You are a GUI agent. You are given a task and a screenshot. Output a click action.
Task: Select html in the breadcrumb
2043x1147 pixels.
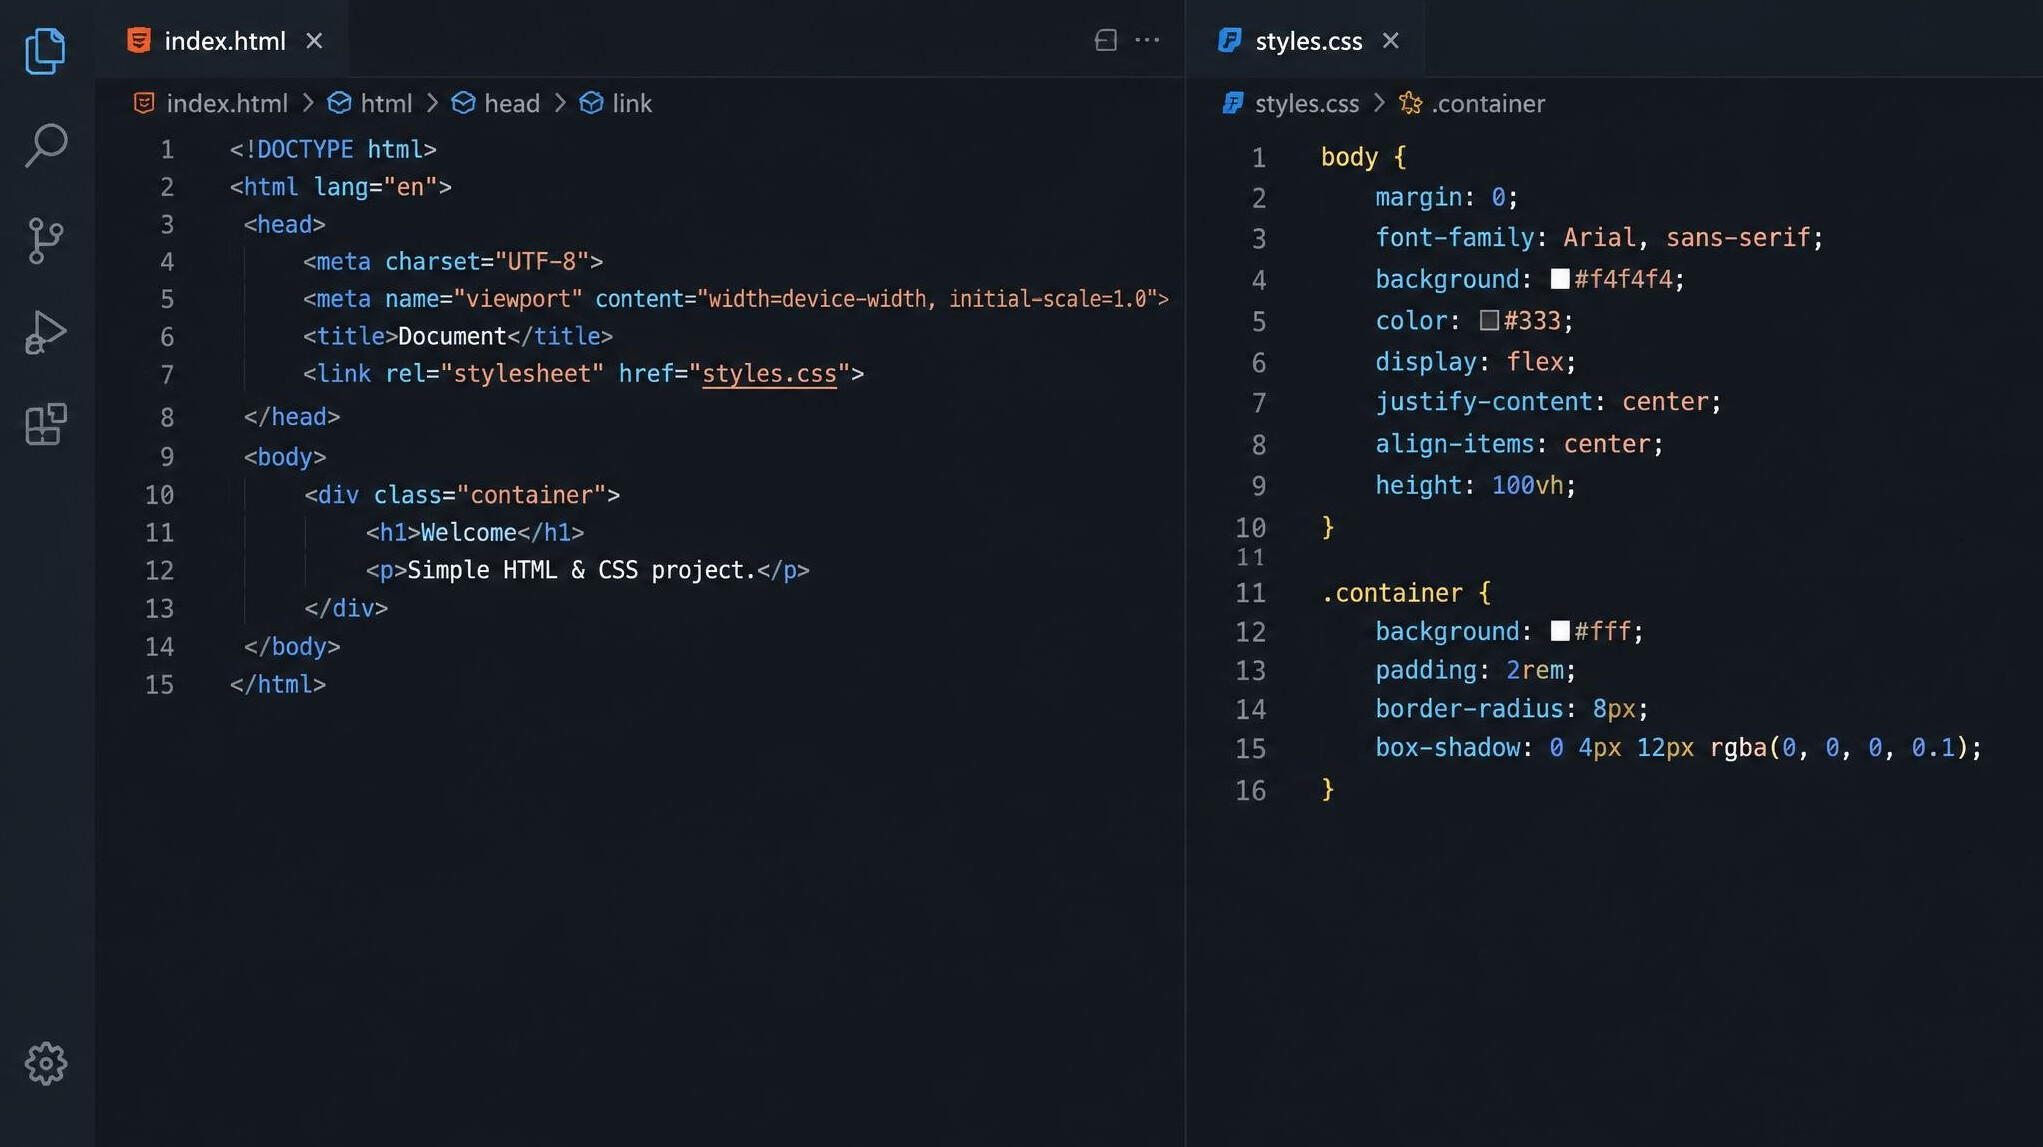pyautogui.click(x=386, y=103)
